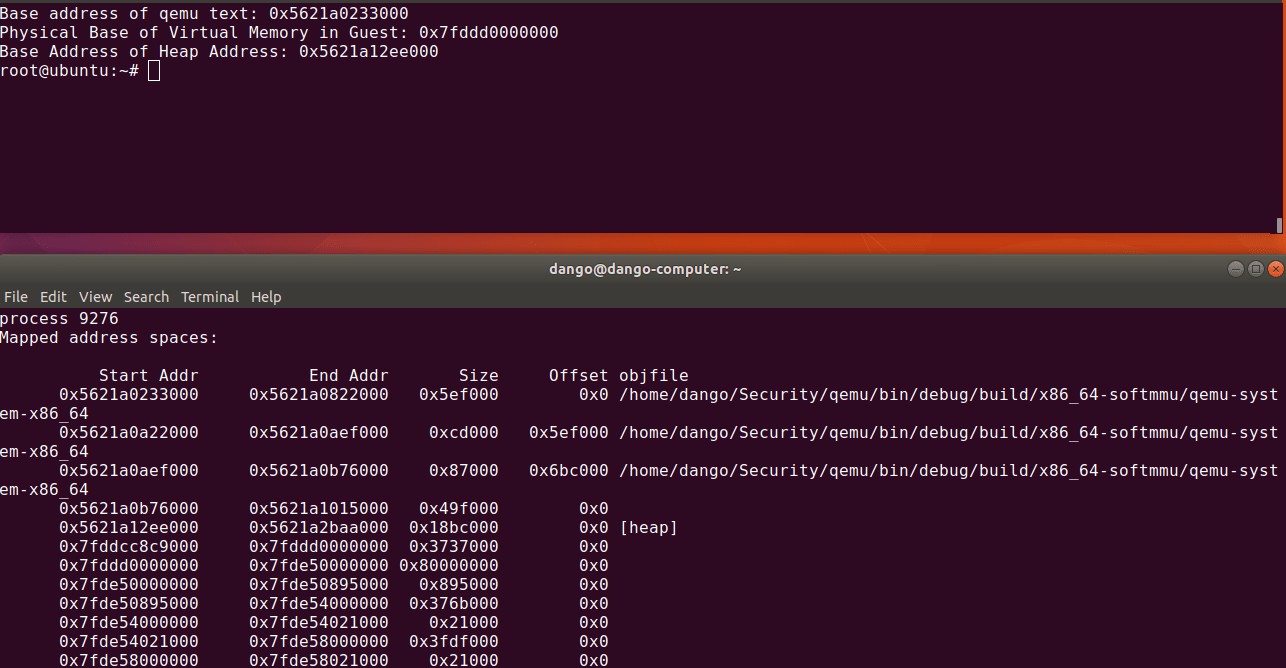
Task: Close the dango@dango-computer terminal window
Action: (x=1275, y=269)
